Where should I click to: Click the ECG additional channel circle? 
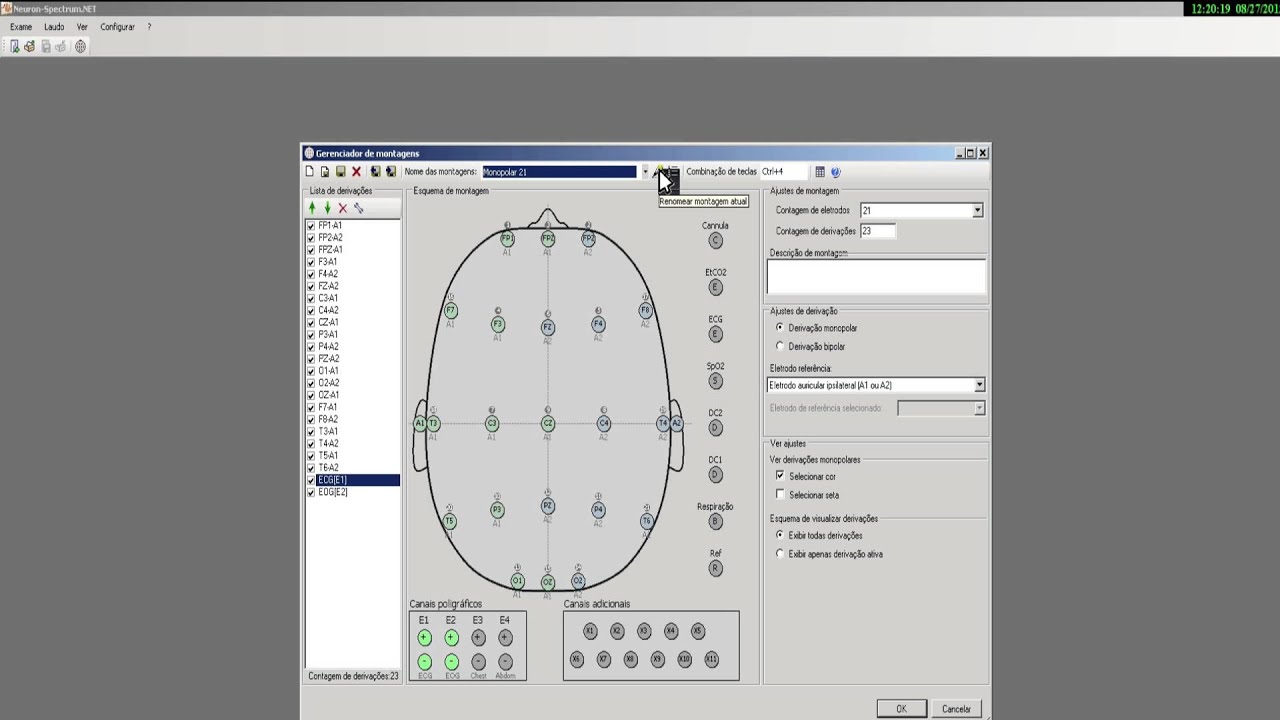point(715,334)
